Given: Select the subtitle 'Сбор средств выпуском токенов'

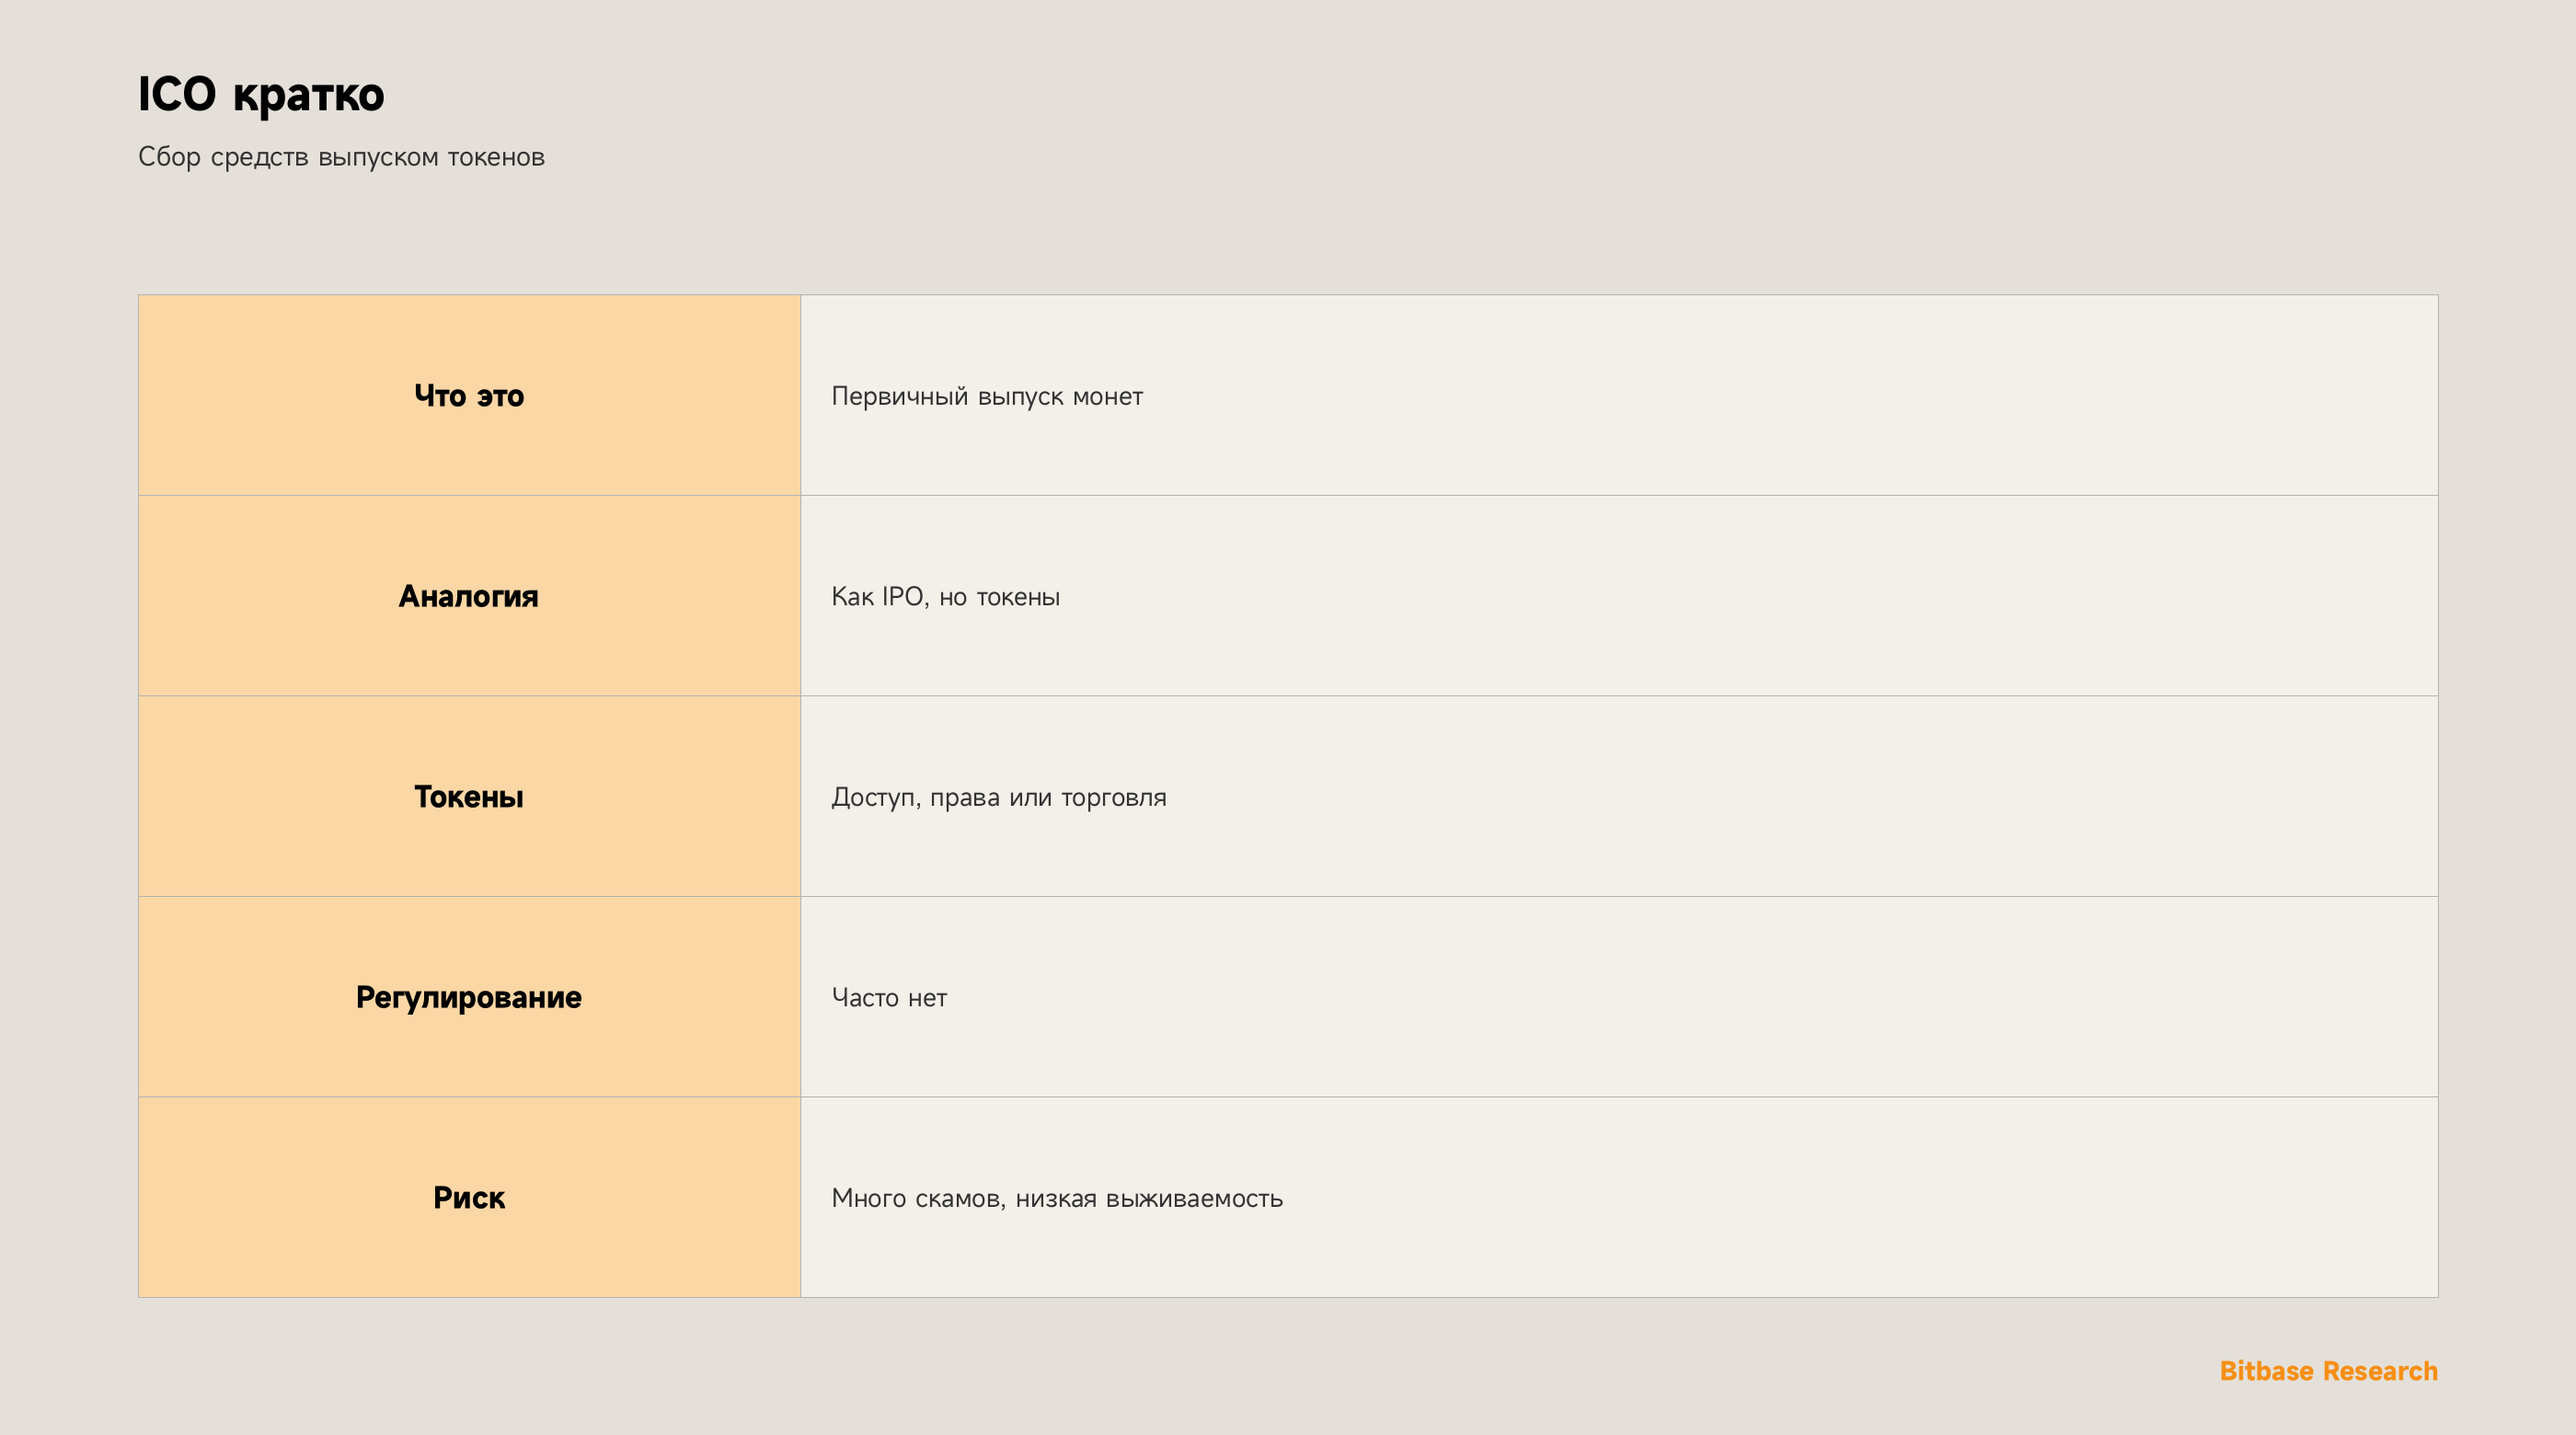Looking at the screenshot, I should pos(341,157).
